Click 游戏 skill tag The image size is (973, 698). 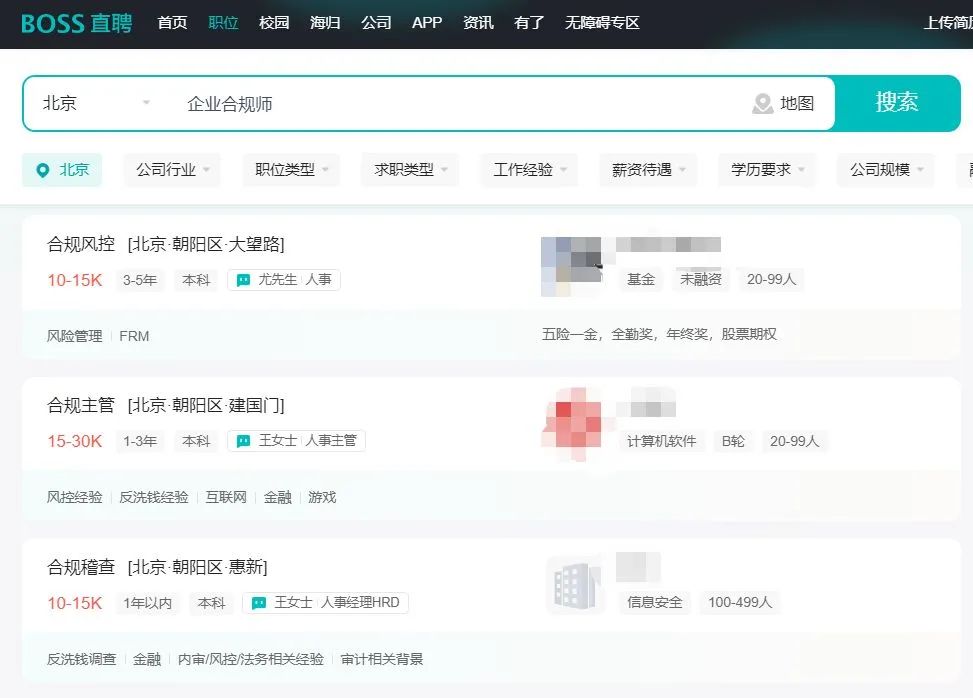click(322, 498)
